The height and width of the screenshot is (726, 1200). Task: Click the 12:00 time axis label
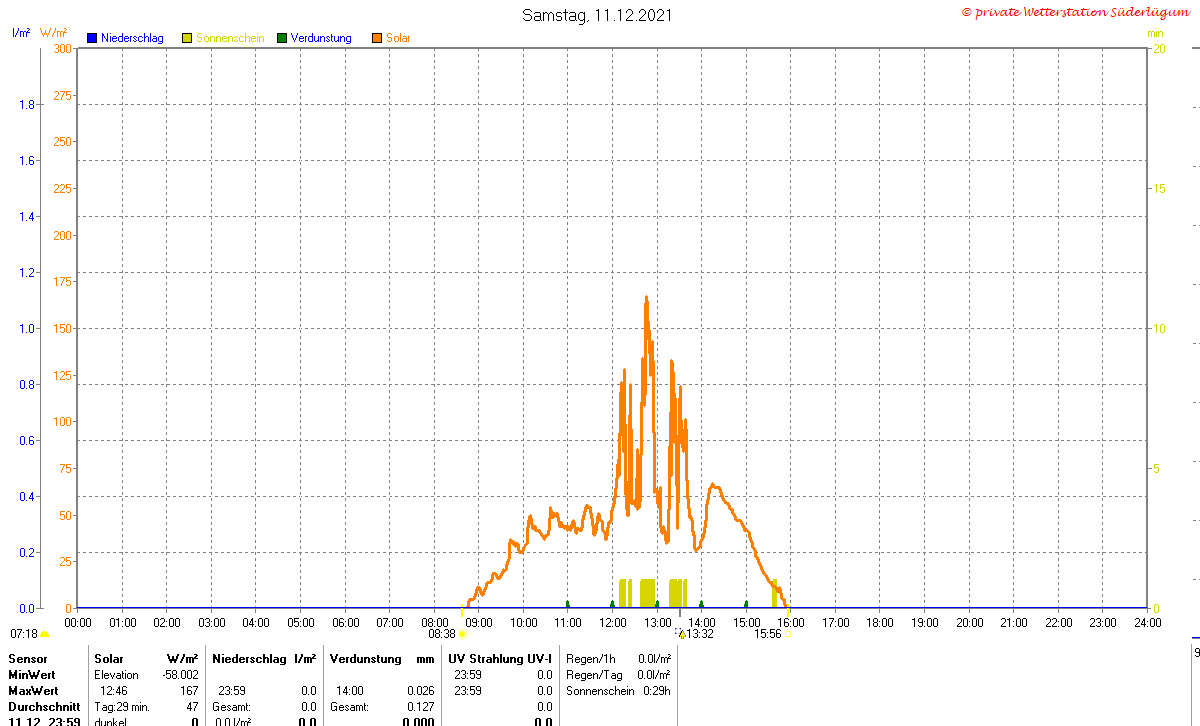pyautogui.click(x=612, y=622)
